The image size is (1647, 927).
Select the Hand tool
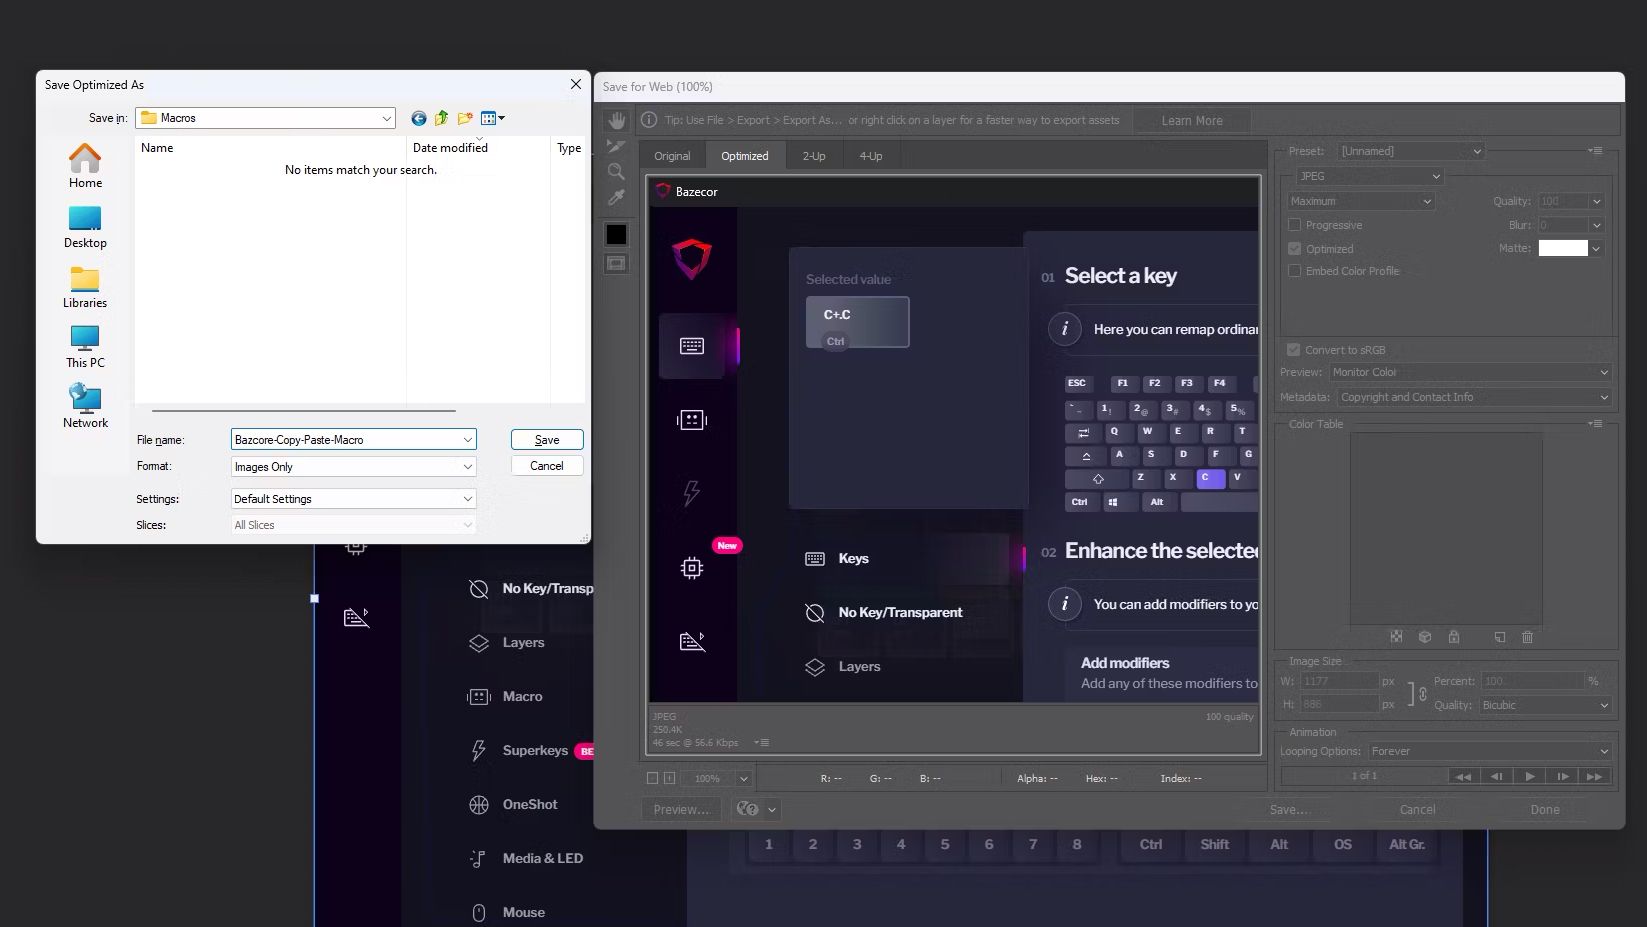pos(616,119)
